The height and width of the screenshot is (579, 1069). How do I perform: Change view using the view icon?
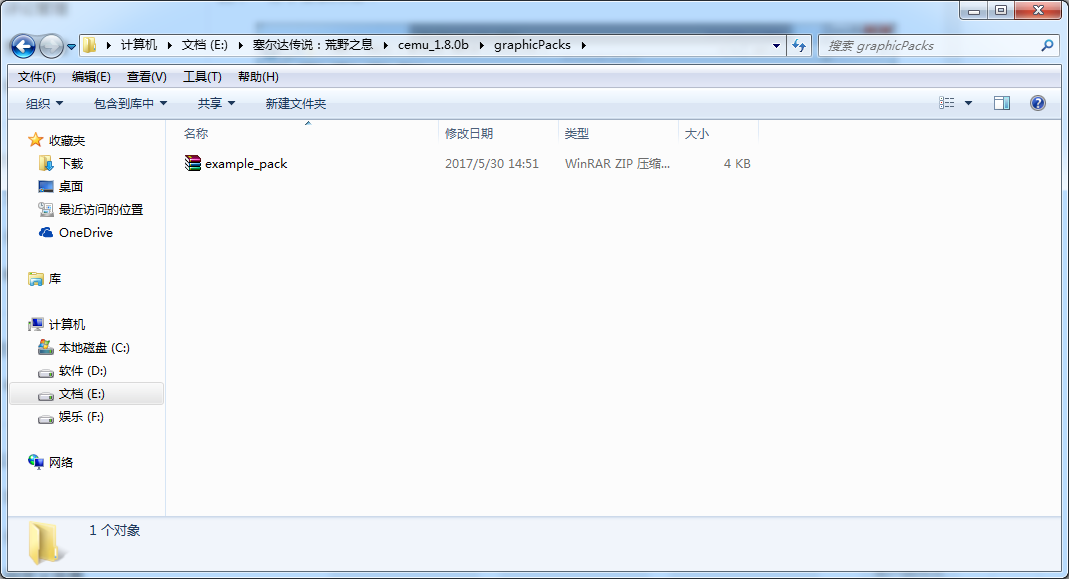[946, 103]
